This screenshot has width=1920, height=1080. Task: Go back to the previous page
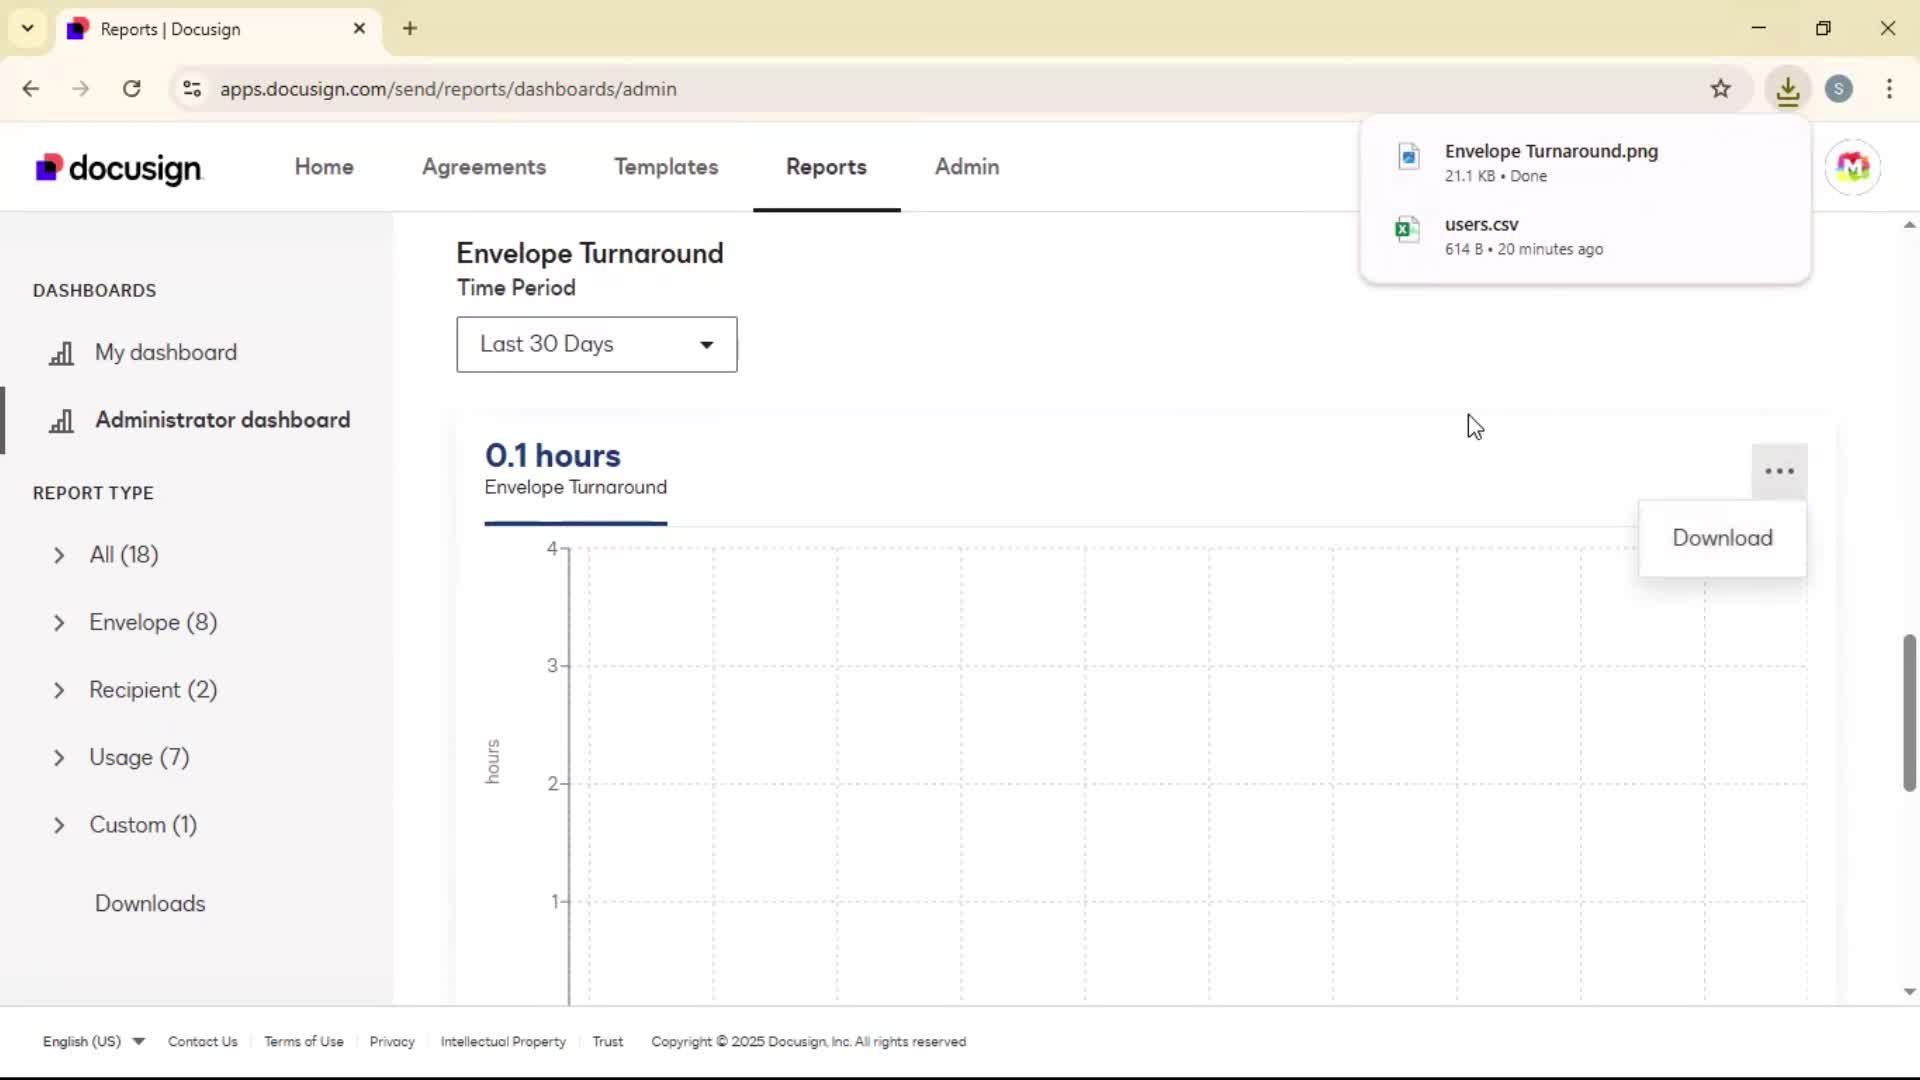31,89
